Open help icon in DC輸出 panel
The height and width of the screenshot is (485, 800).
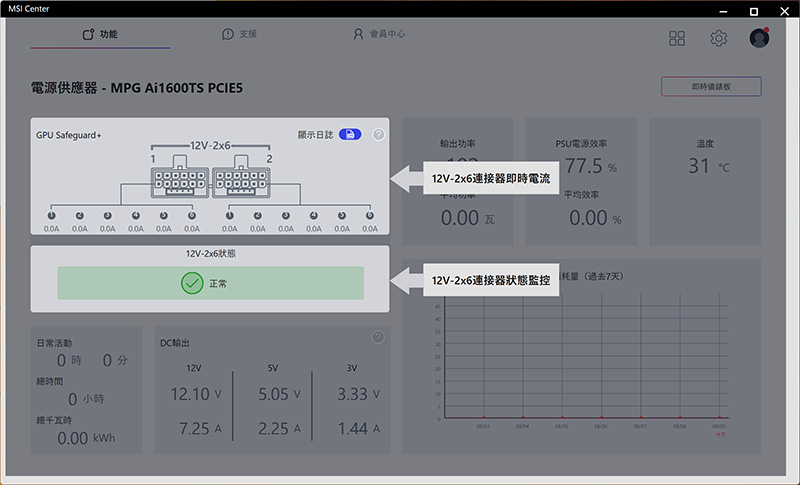pyautogui.click(x=378, y=337)
